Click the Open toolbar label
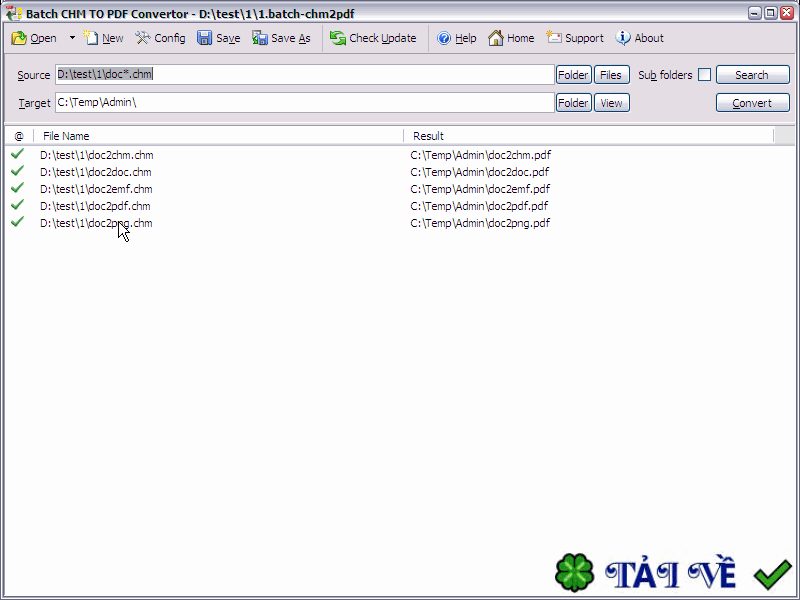 tap(43, 38)
